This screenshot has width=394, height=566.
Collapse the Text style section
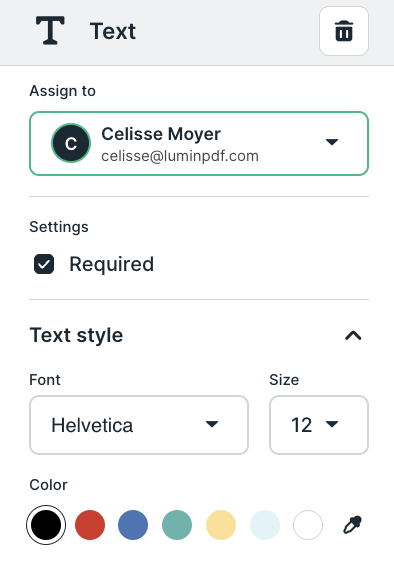coord(353,336)
